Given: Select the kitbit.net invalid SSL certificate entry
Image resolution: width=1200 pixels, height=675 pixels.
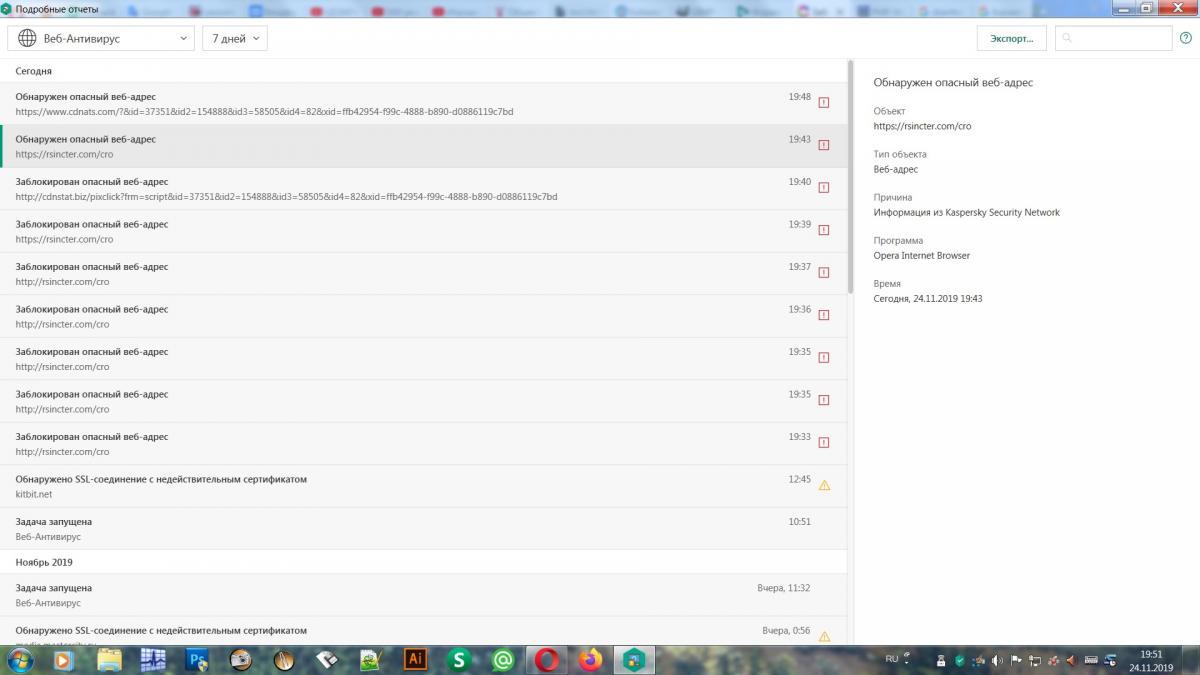Looking at the screenshot, I should pyautogui.click(x=400, y=486).
